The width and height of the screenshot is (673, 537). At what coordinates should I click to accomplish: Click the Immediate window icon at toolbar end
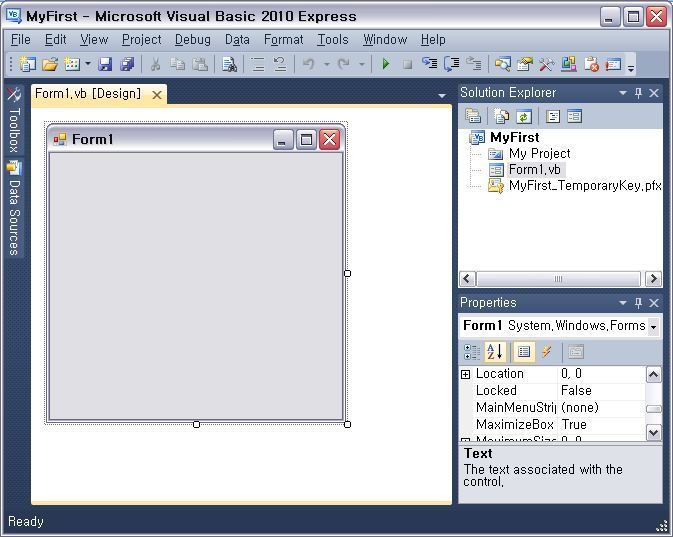[x=613, y=64]
